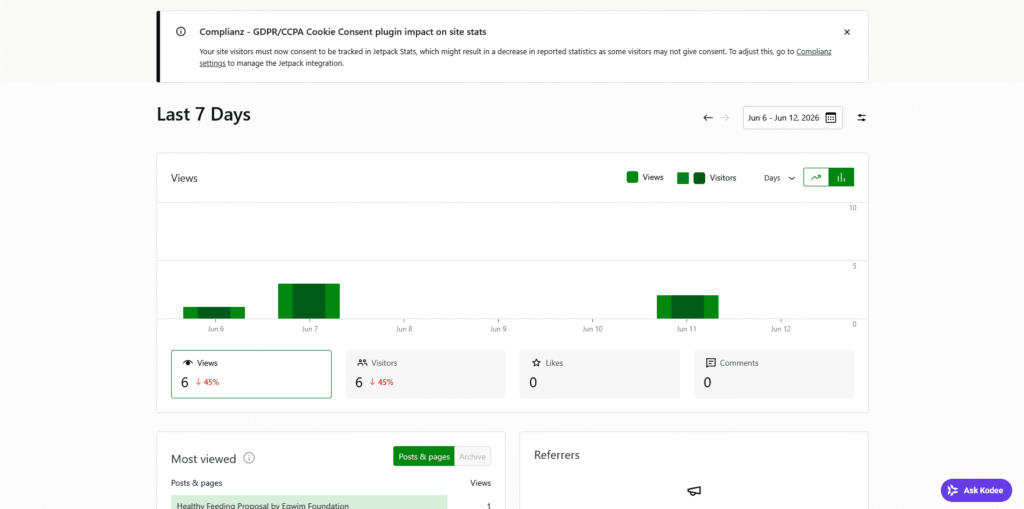Screen dimensions: 1024x509
Task: Dismiss the Complianz notice with the X
Action: (x=846, y=31)
